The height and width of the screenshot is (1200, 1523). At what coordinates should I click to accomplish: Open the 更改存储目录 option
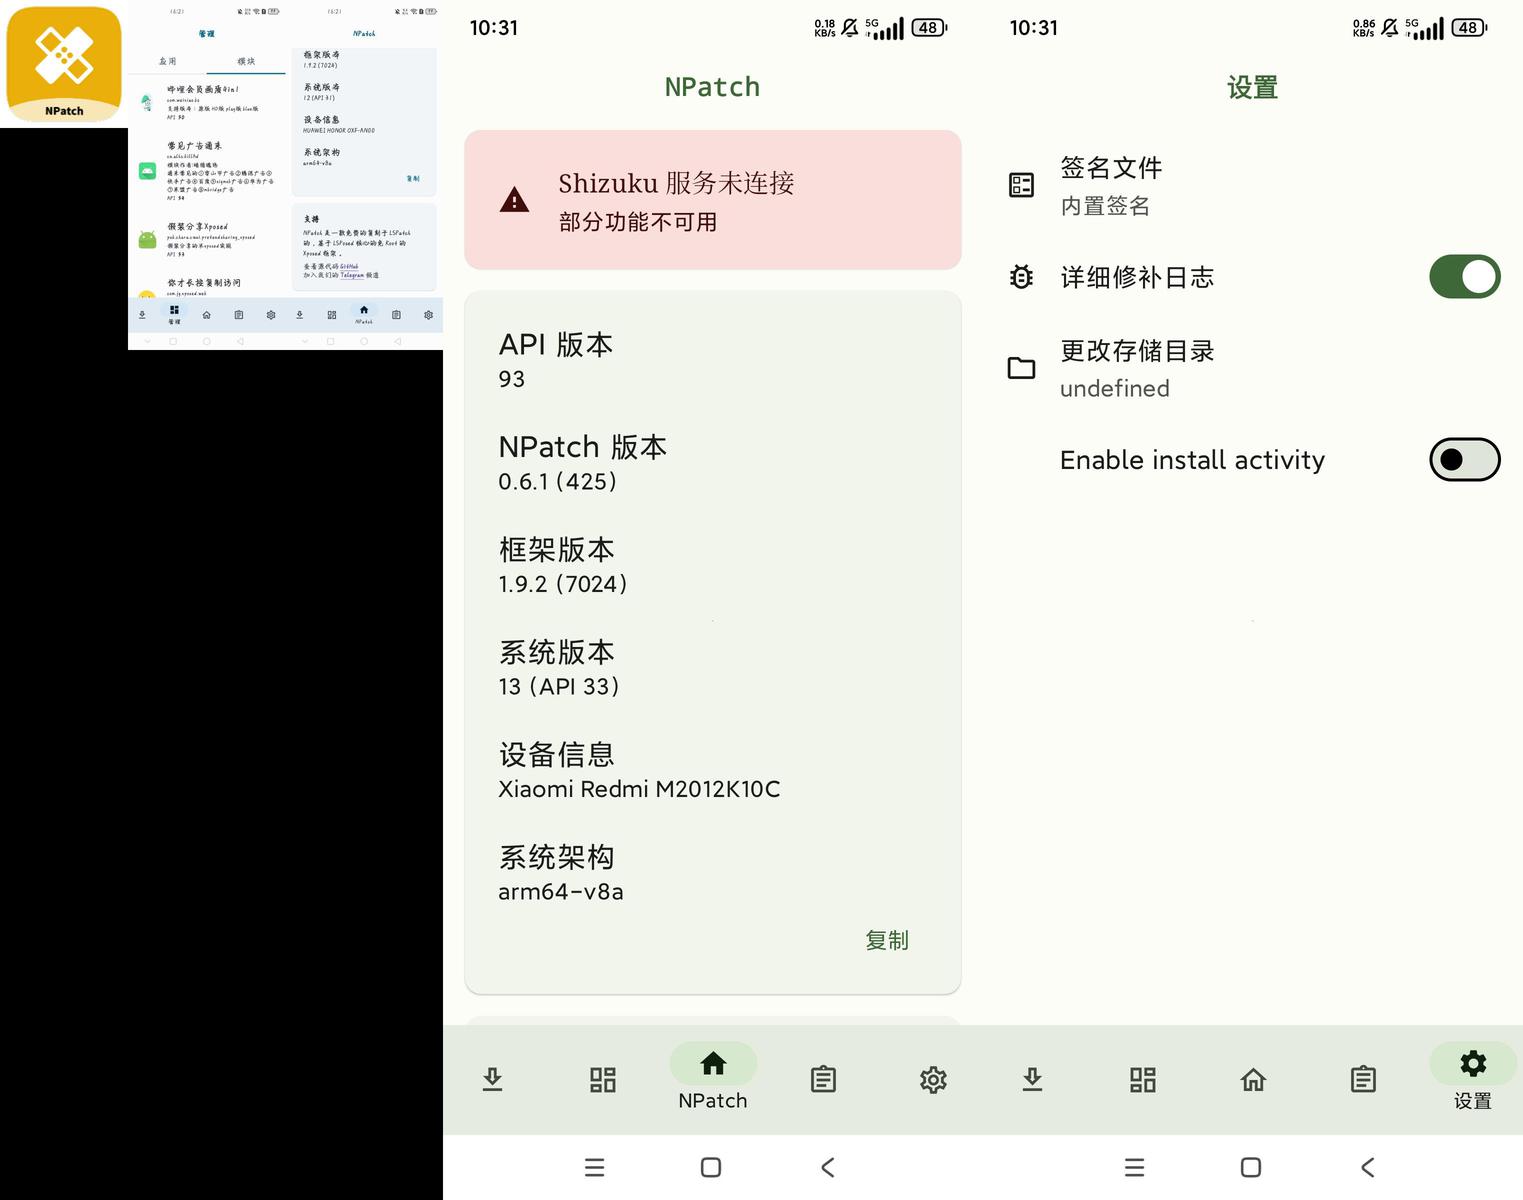pos(1136,368)
